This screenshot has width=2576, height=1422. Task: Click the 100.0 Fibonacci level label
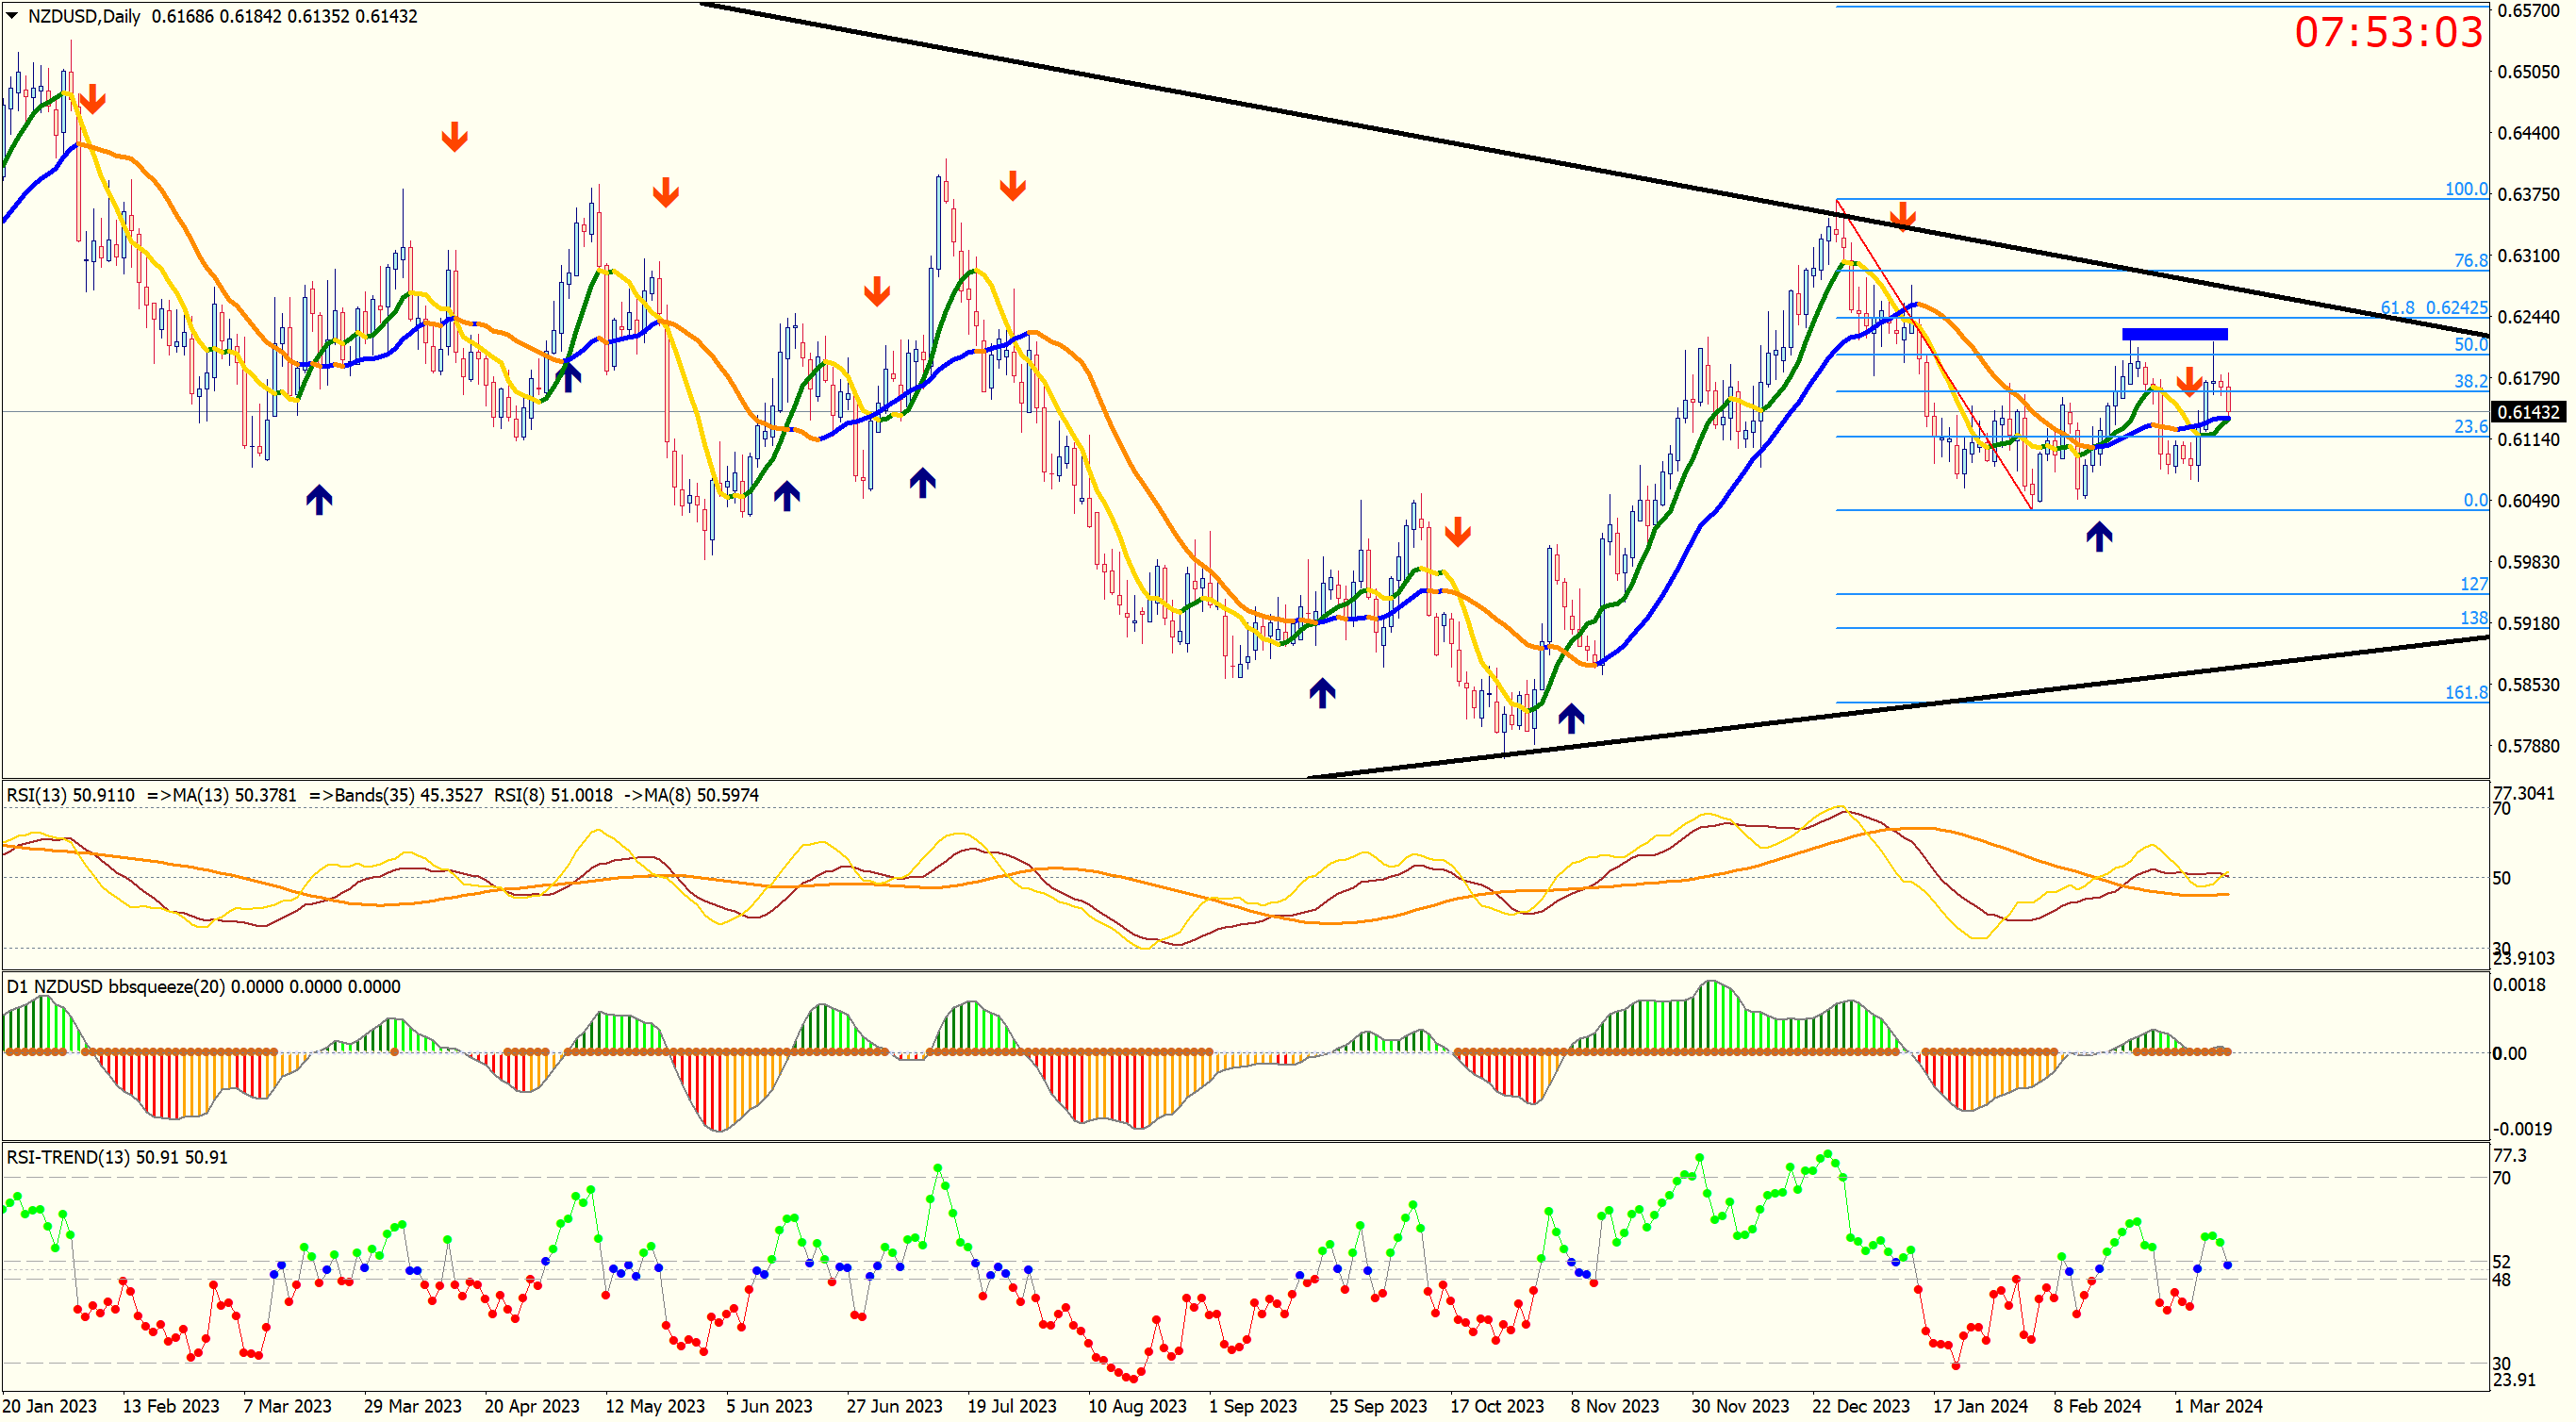coord(2465,189)
